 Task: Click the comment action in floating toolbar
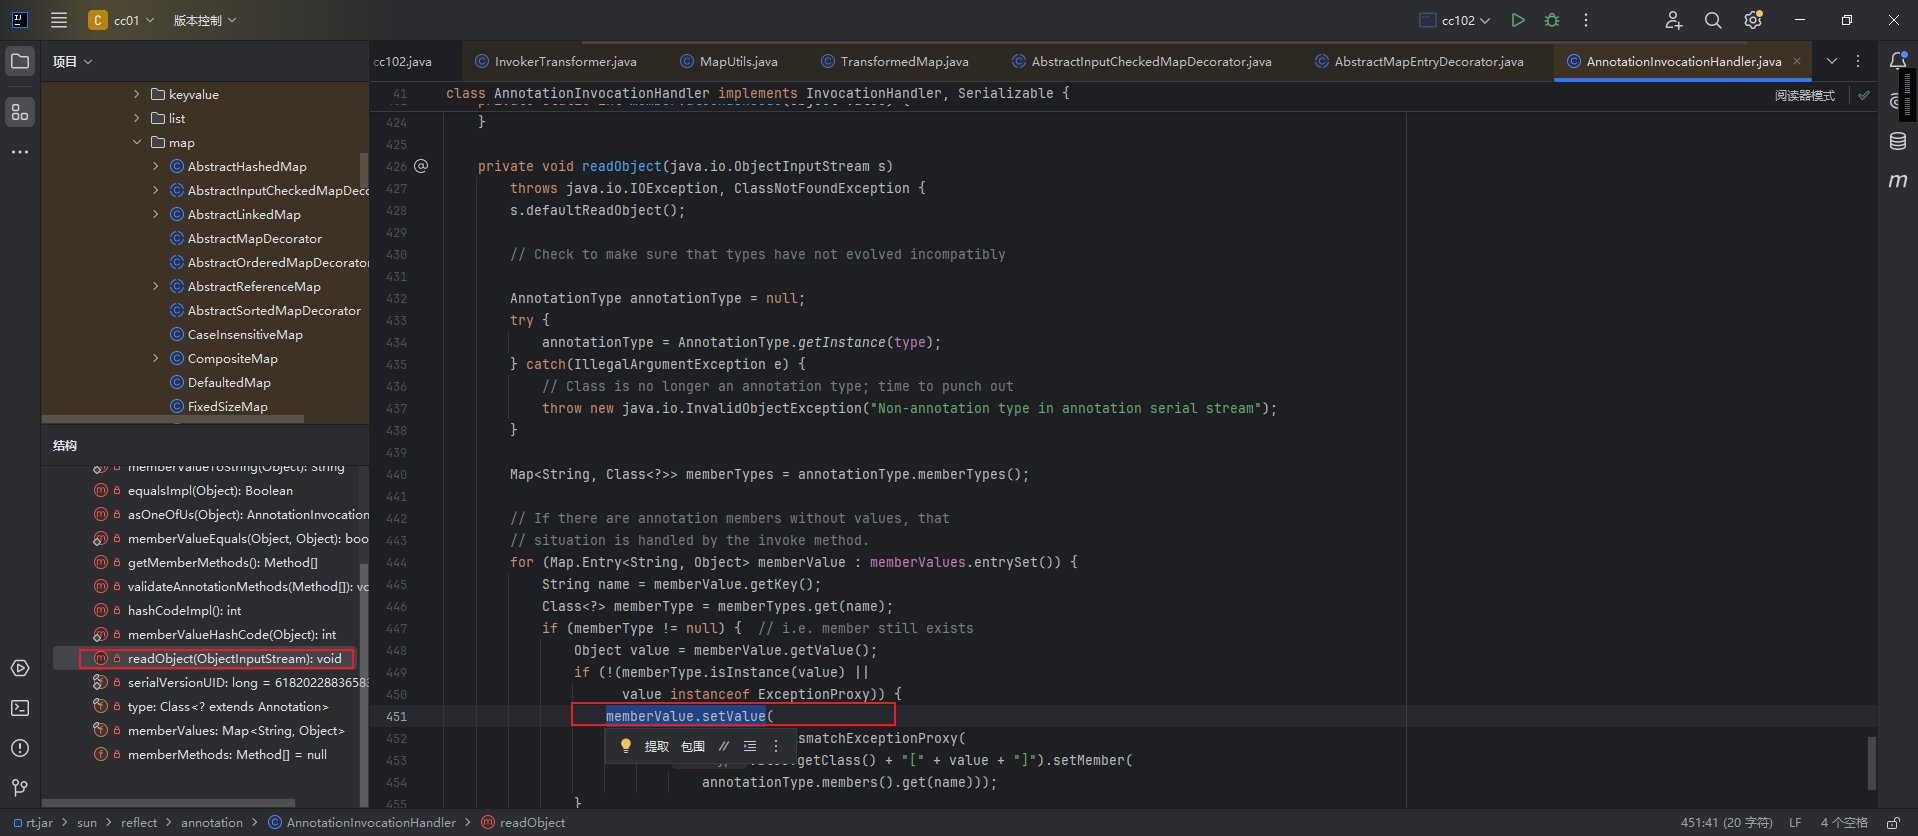tap(724, 746)
